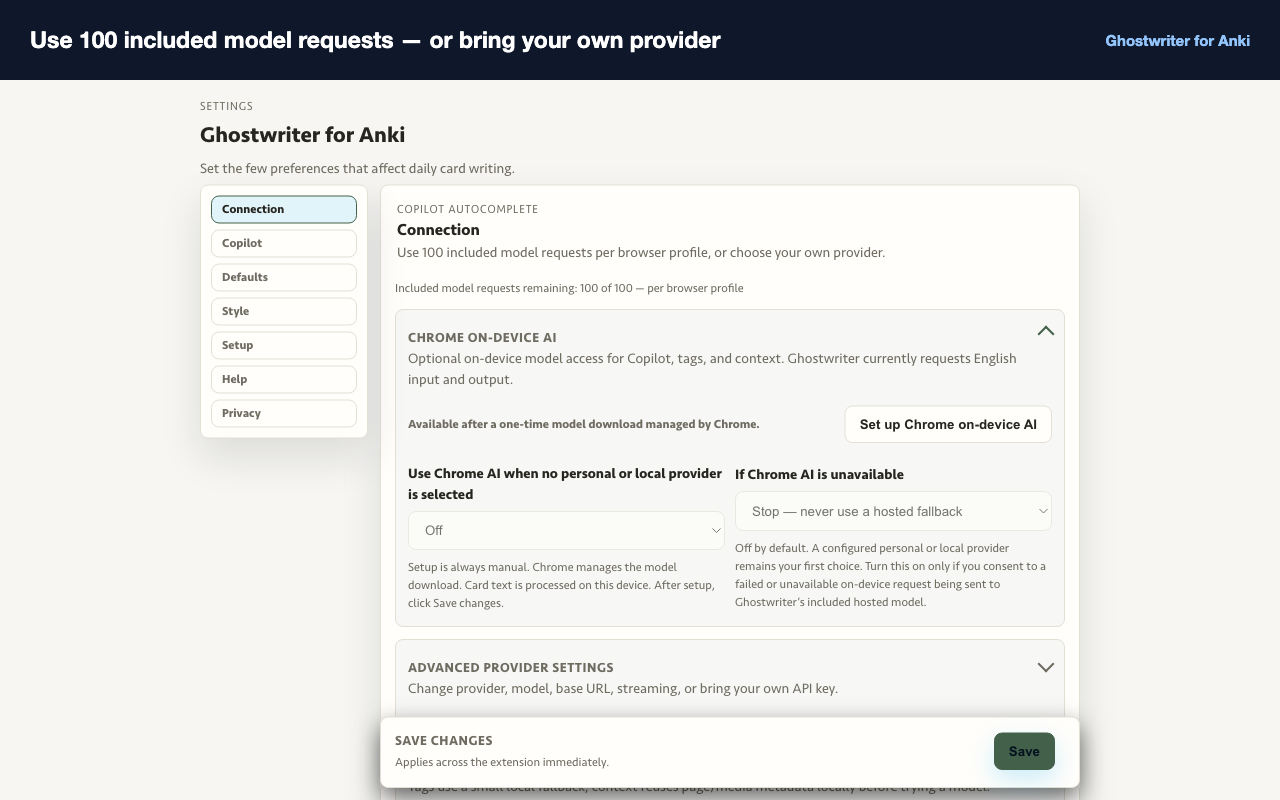The image size is (1280, 800).
Task: Open the Use Chrome AI dropdown set to Off
Action: click(x=566, y=530)
